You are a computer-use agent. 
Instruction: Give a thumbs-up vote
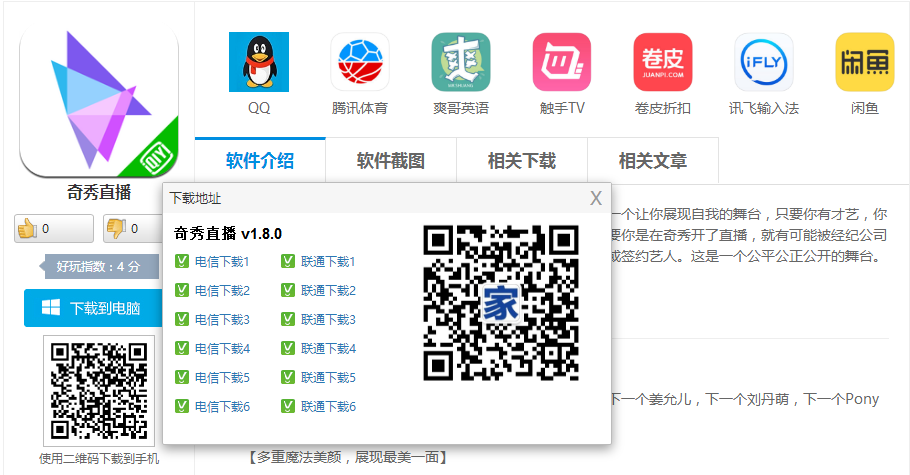(x=54, y=228)
